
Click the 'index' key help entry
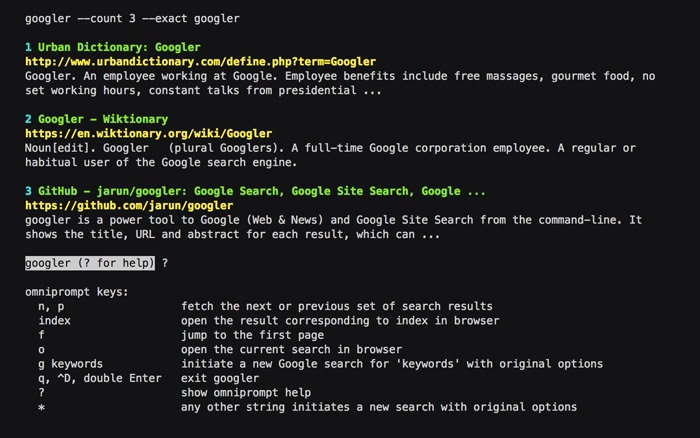click(54, 321)
